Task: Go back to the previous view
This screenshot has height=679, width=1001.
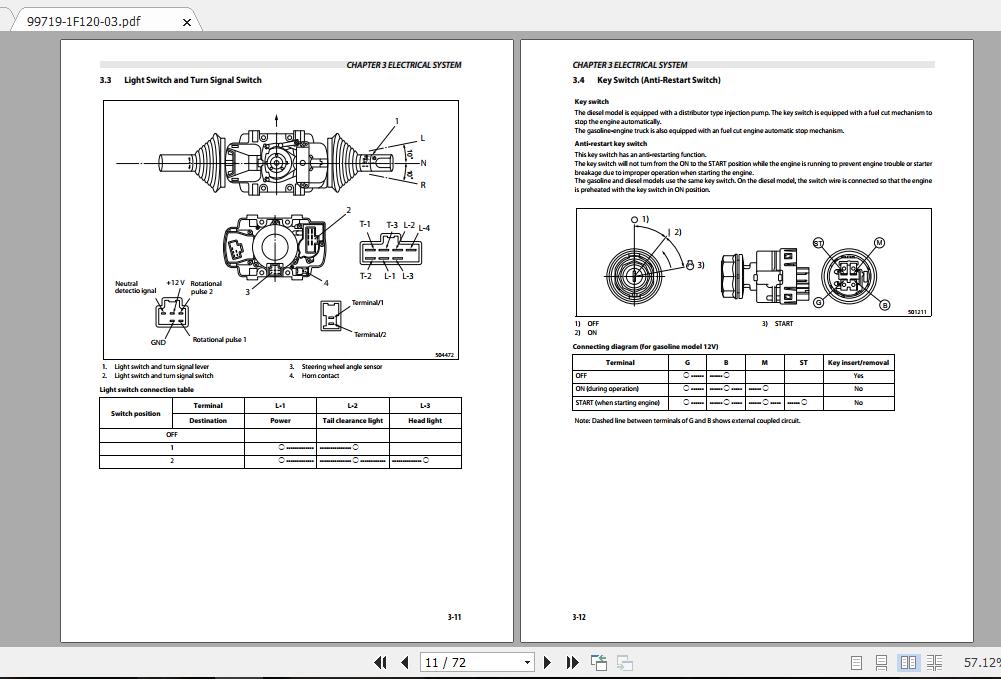Action: tap(598, 662)
